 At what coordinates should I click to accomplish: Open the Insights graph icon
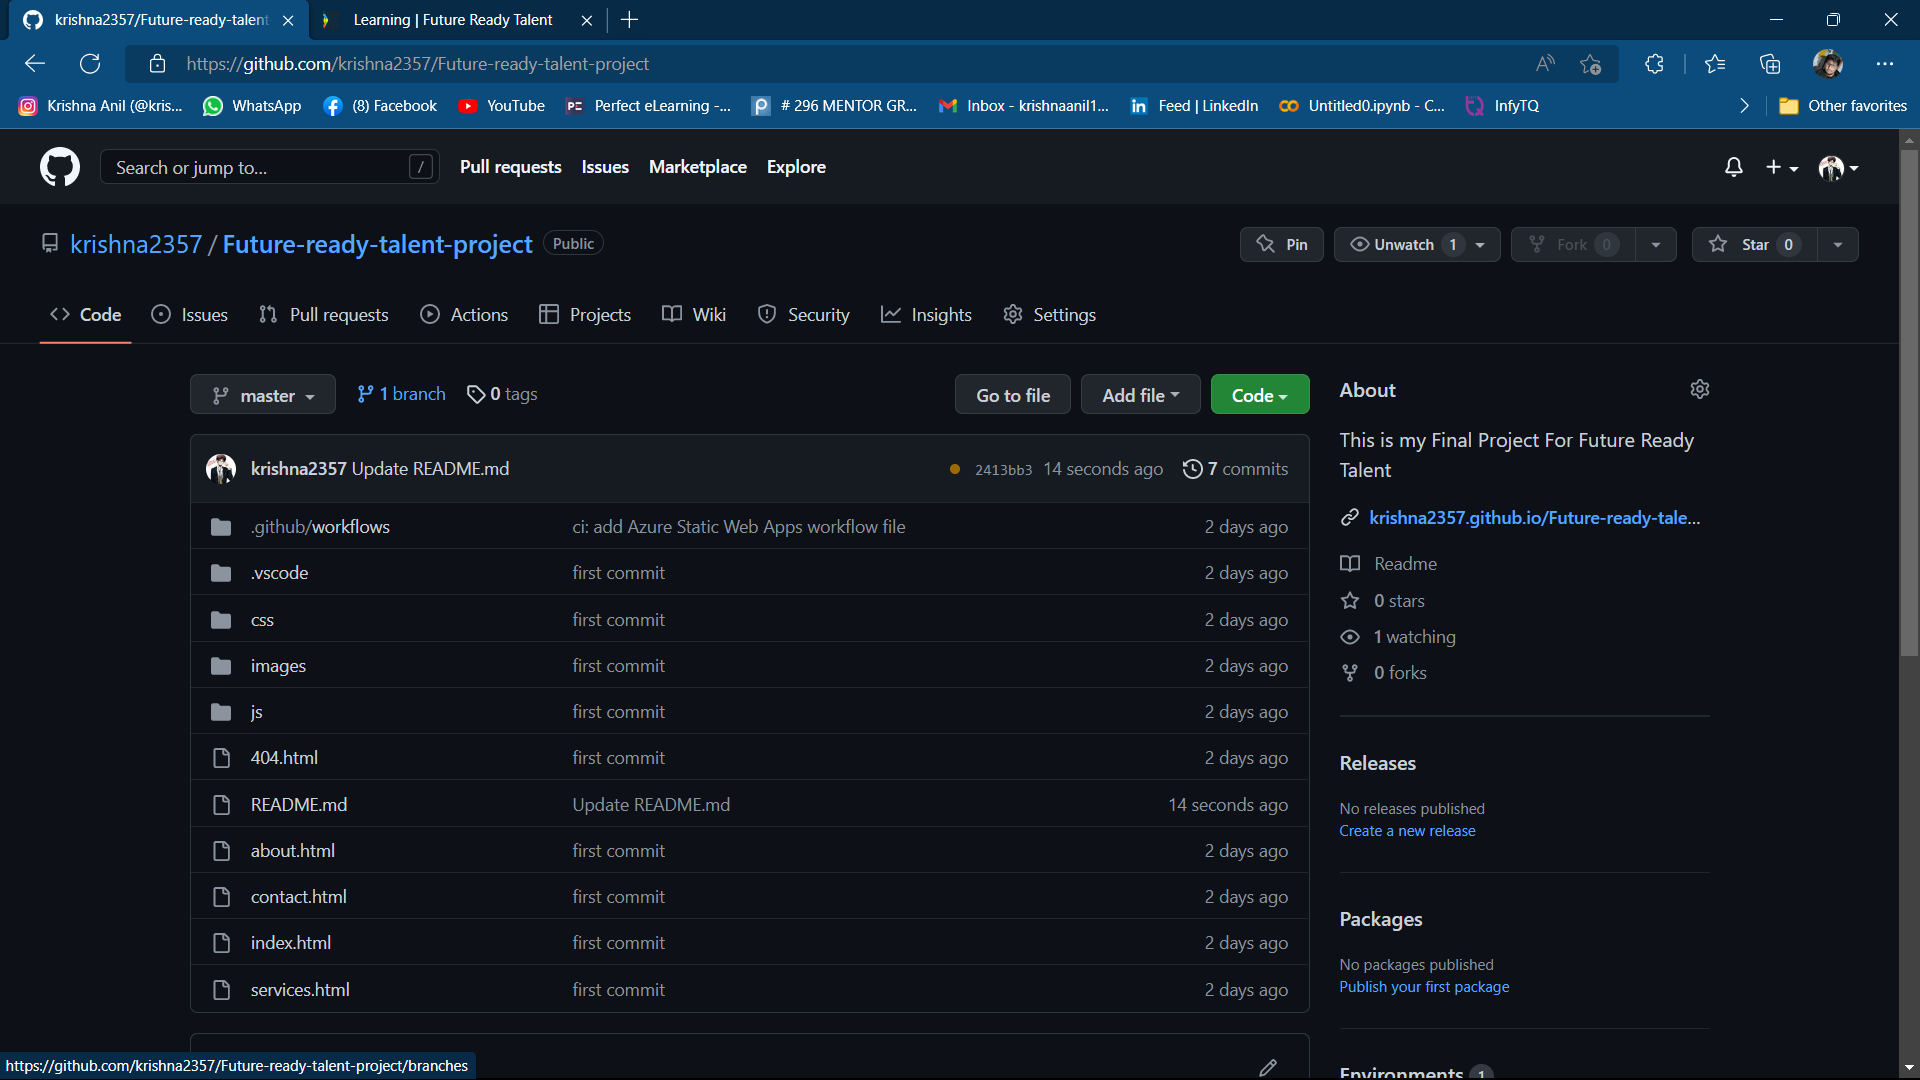(891, 314)
